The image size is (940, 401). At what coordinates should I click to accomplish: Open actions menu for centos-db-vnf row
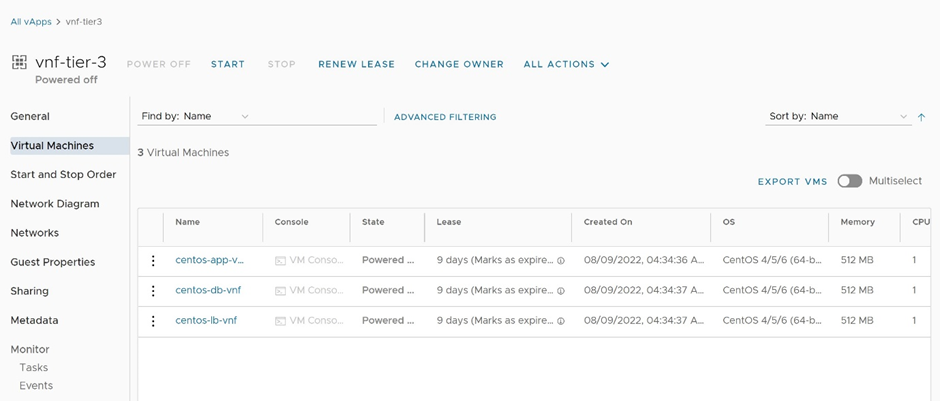(x=153, y=291)
